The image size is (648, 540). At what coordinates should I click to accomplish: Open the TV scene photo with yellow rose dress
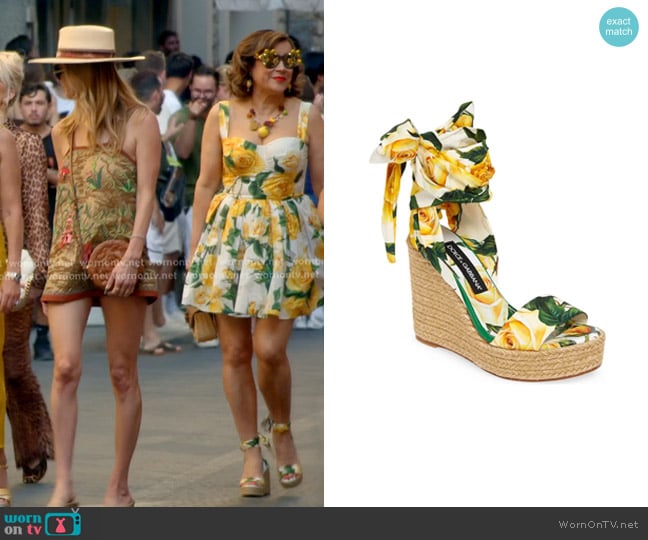pos(162,253)
